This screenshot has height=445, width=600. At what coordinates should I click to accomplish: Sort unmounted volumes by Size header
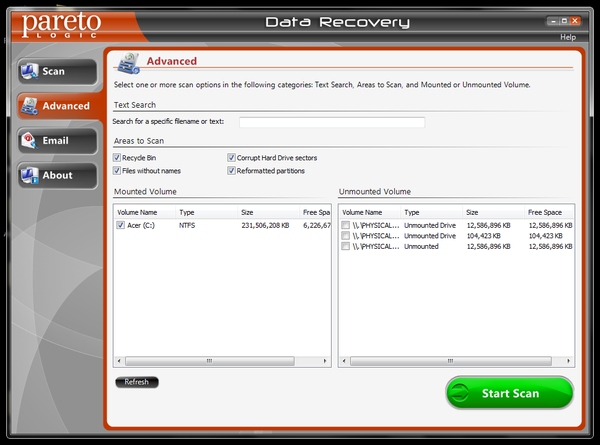pyautogui.click(x=494, y=212)
